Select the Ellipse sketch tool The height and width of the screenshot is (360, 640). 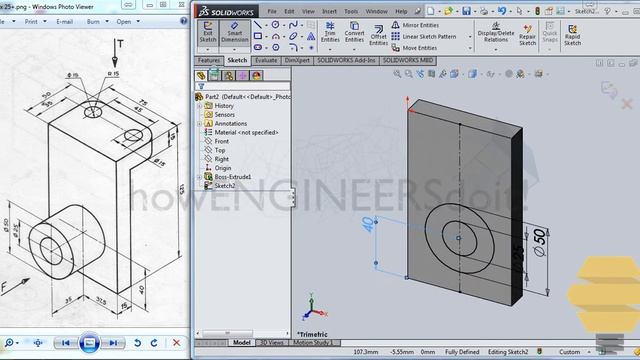(293, 36)
